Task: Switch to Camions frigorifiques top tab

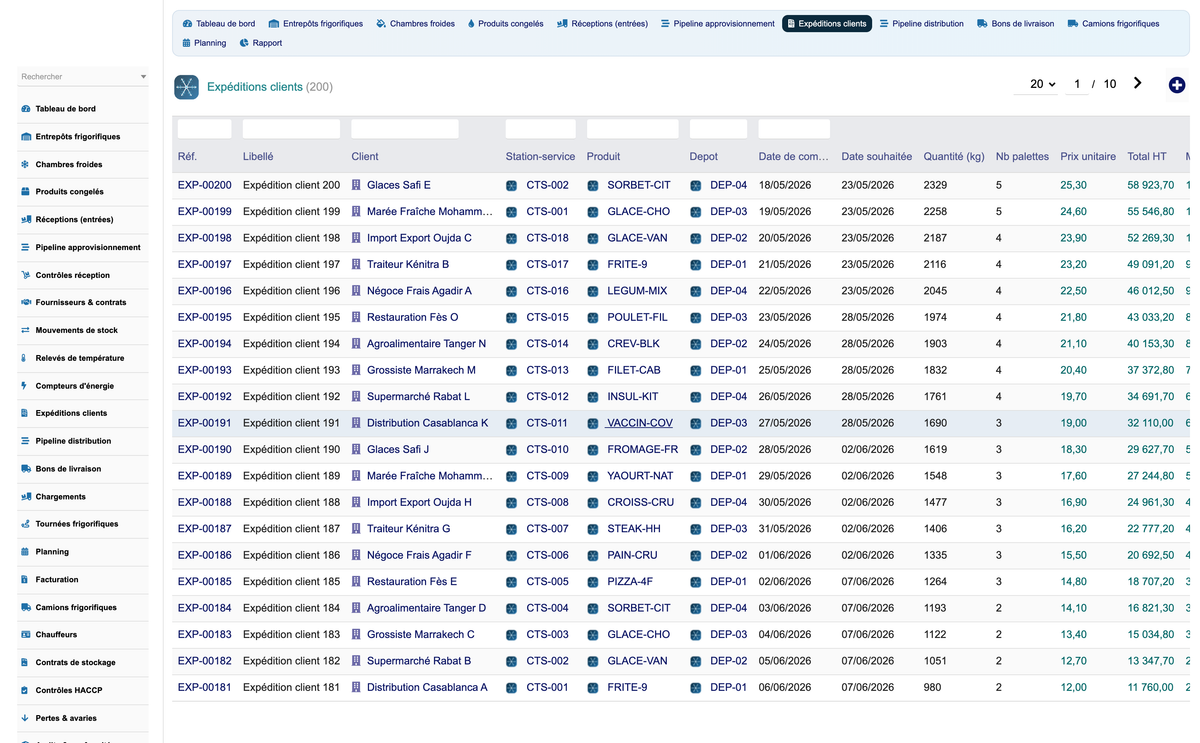Action: tap(1113, 24)
